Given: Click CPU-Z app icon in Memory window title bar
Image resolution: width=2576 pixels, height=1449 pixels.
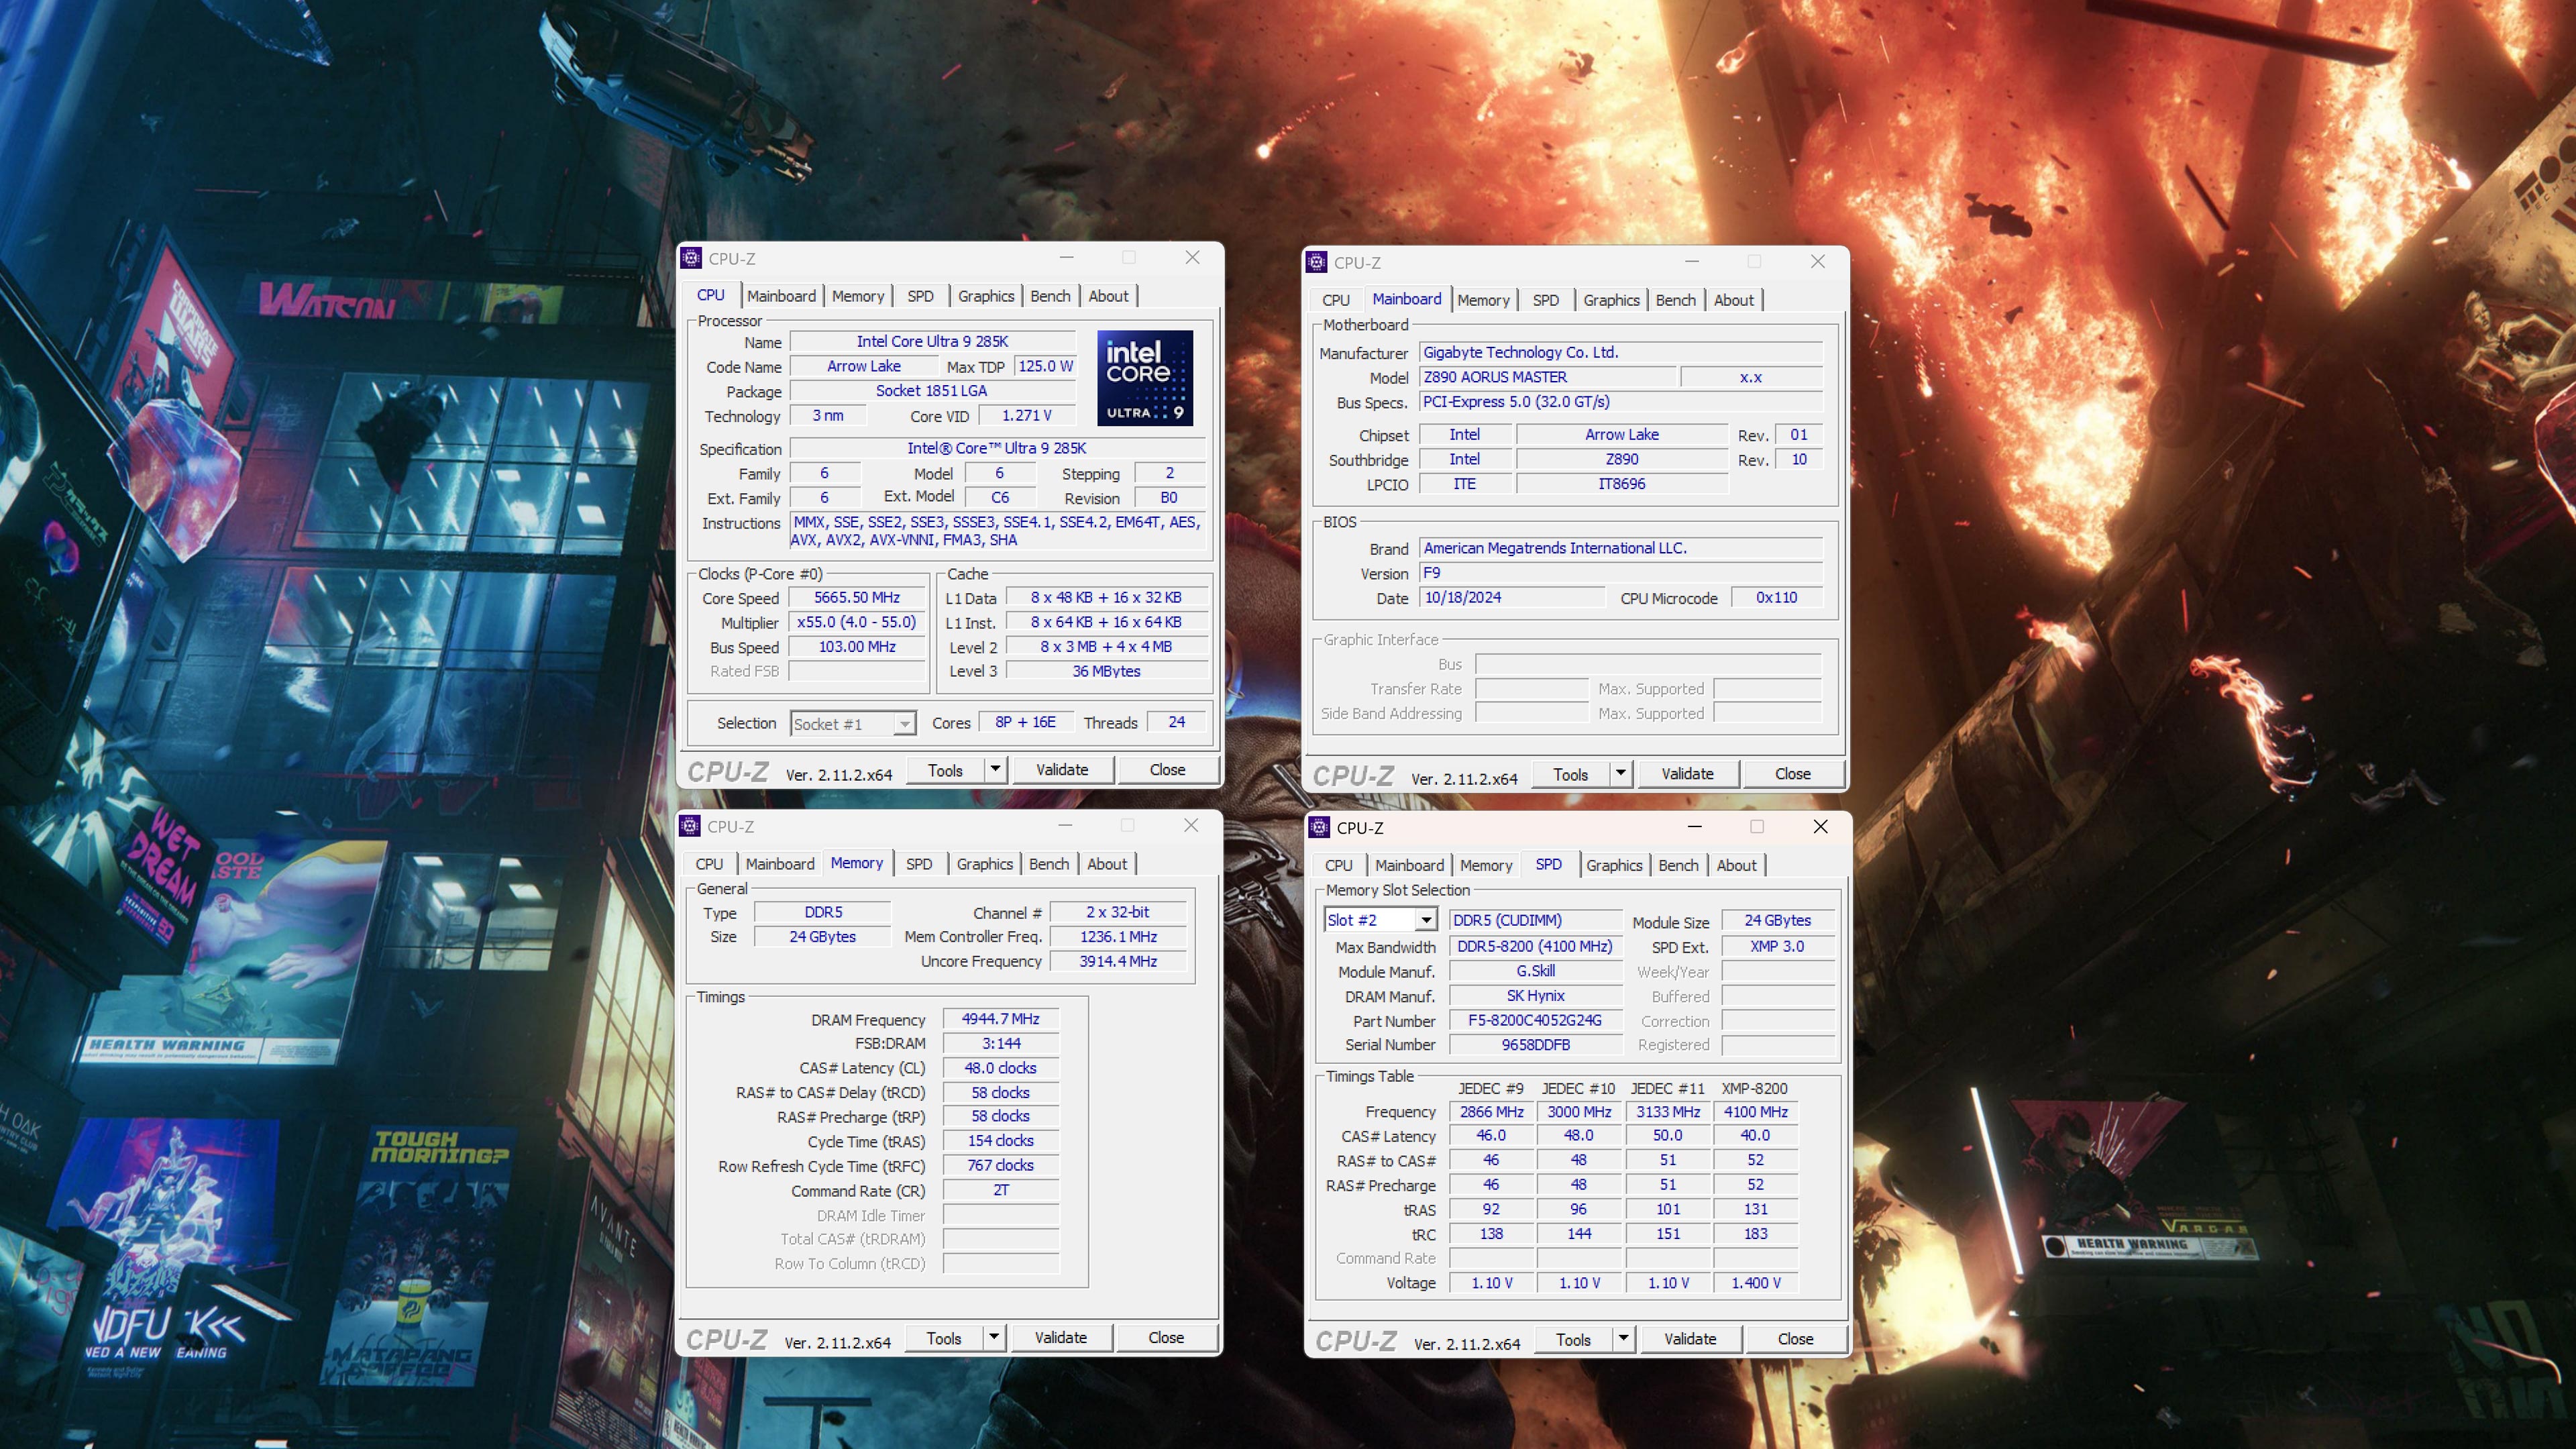Looking at the screenshot, I should point(690,826).
